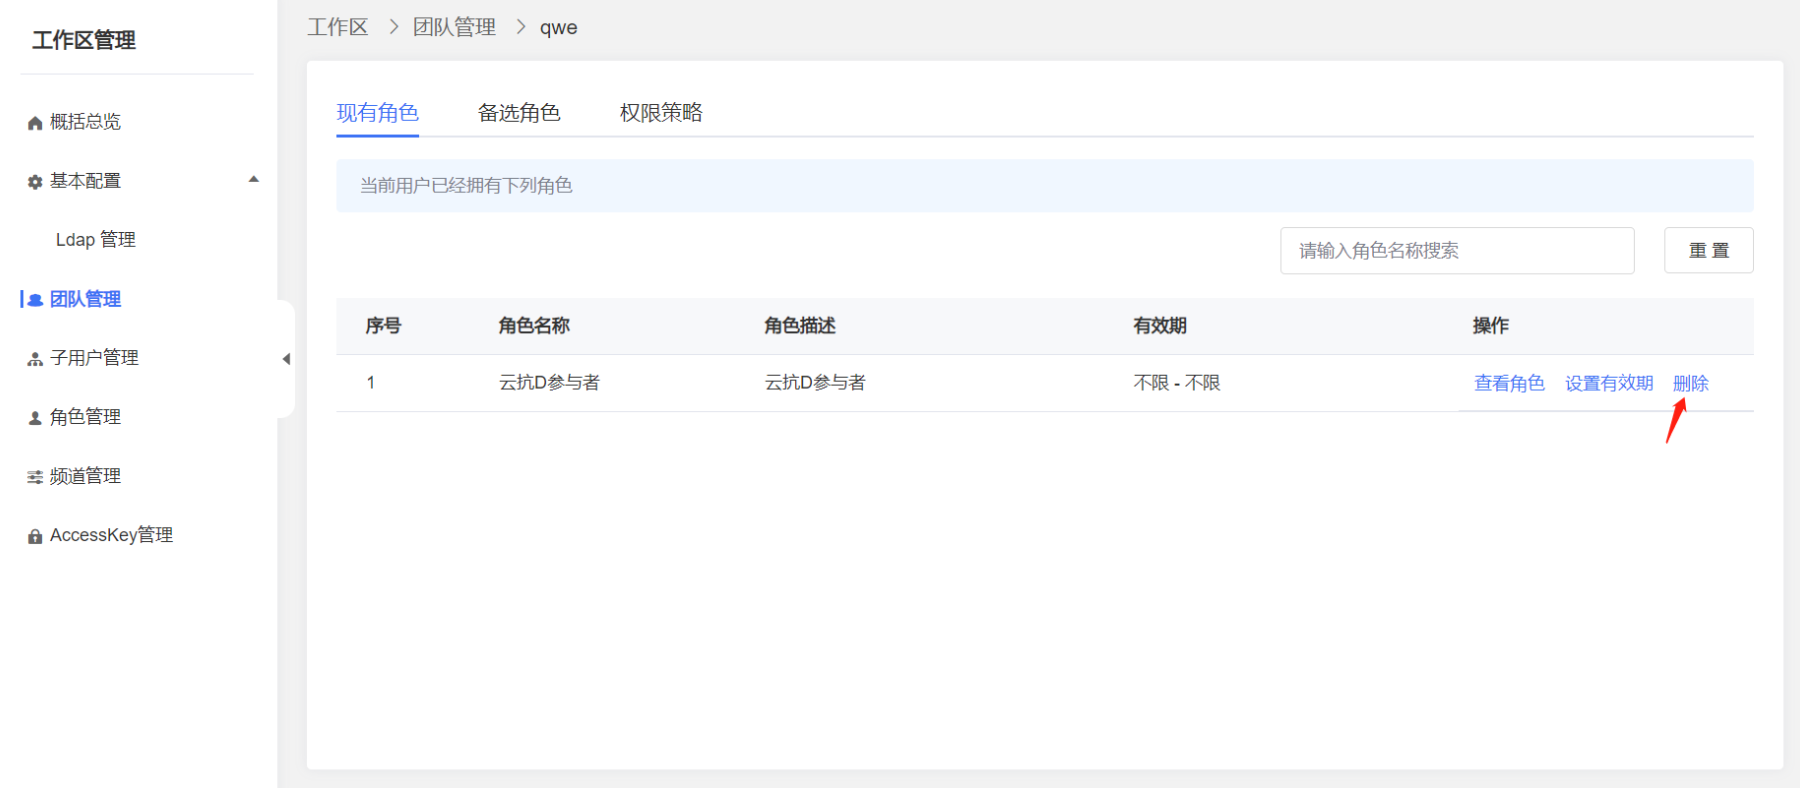Click the AccessKey管理 lock icon
Viewport: 1800px width, 788px height.
tap(35, 536)
